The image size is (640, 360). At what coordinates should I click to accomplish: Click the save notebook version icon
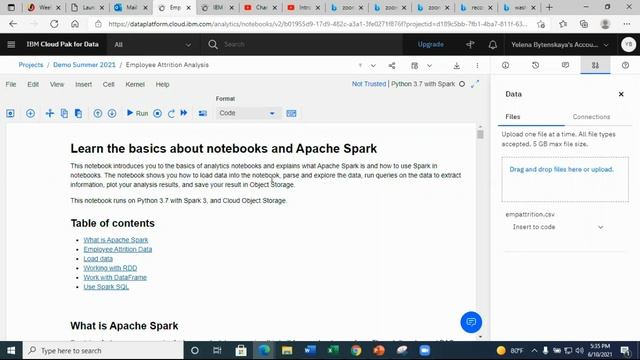click(x=10, y=113)
